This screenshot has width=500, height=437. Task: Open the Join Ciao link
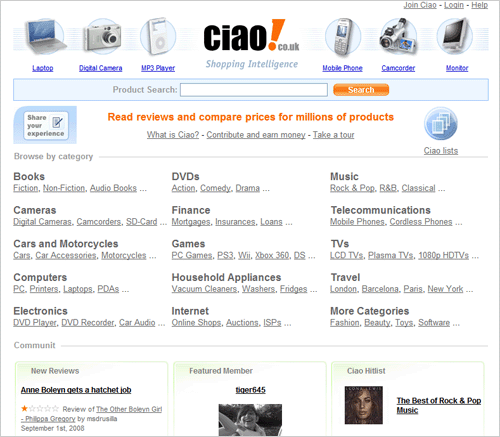[420, 5]
